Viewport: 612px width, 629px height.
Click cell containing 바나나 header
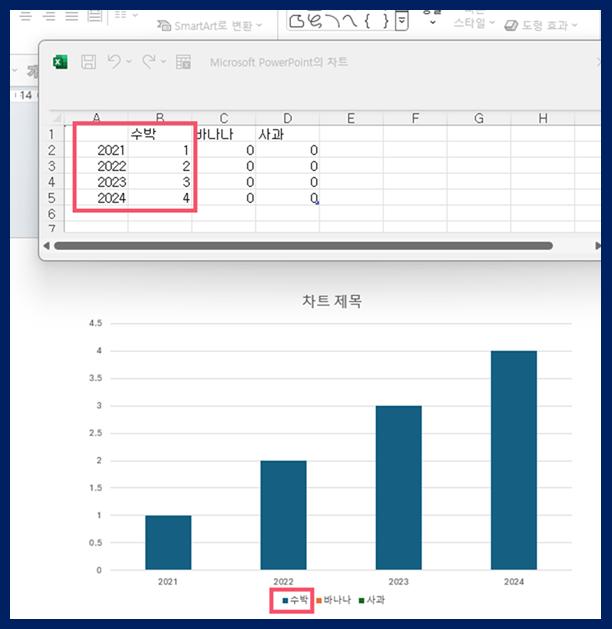point(224,134)
